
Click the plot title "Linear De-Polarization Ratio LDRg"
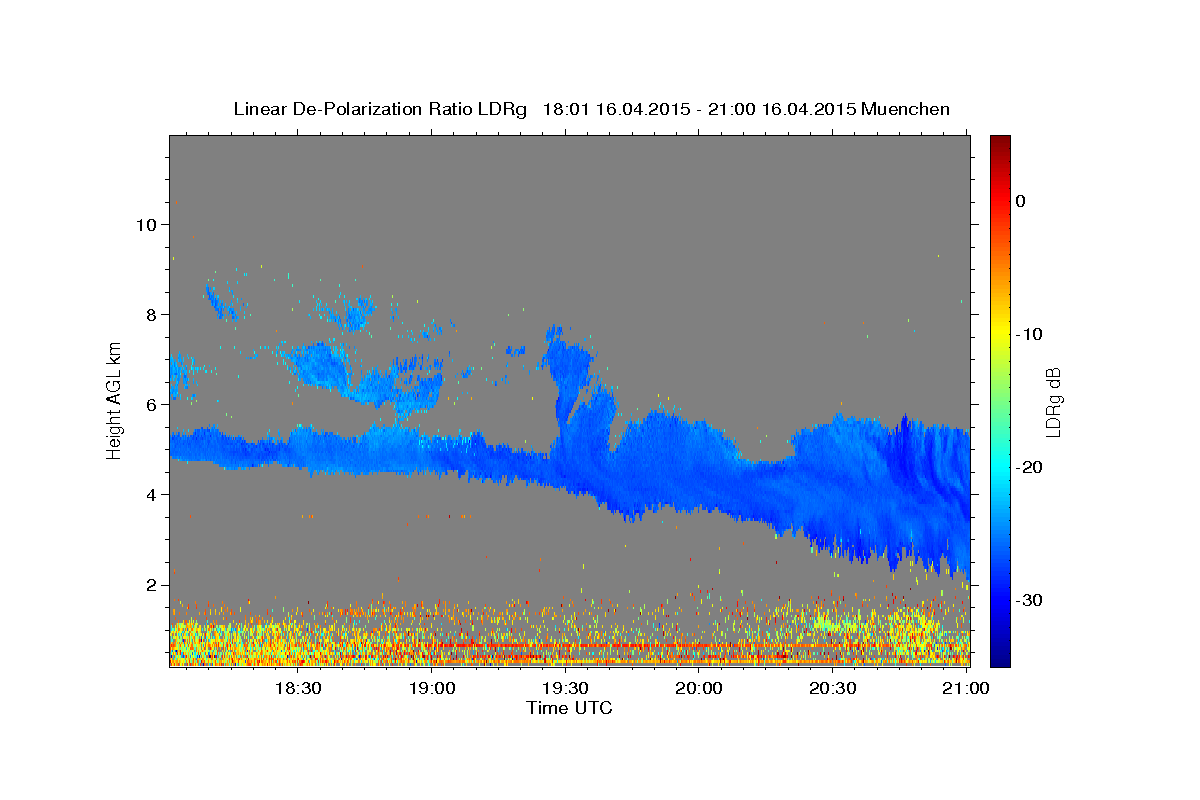(379, 109)
